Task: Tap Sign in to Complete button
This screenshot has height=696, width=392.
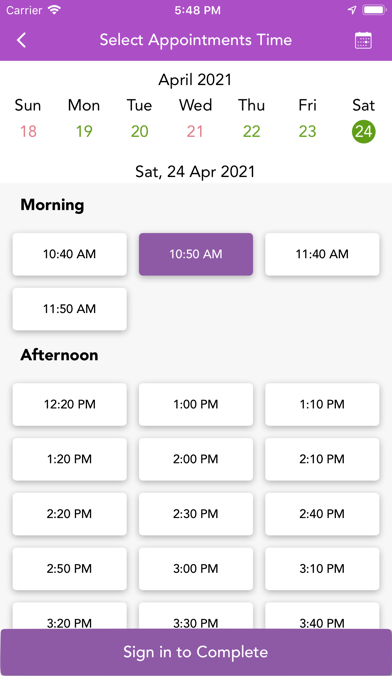Action: pos(196,652)
